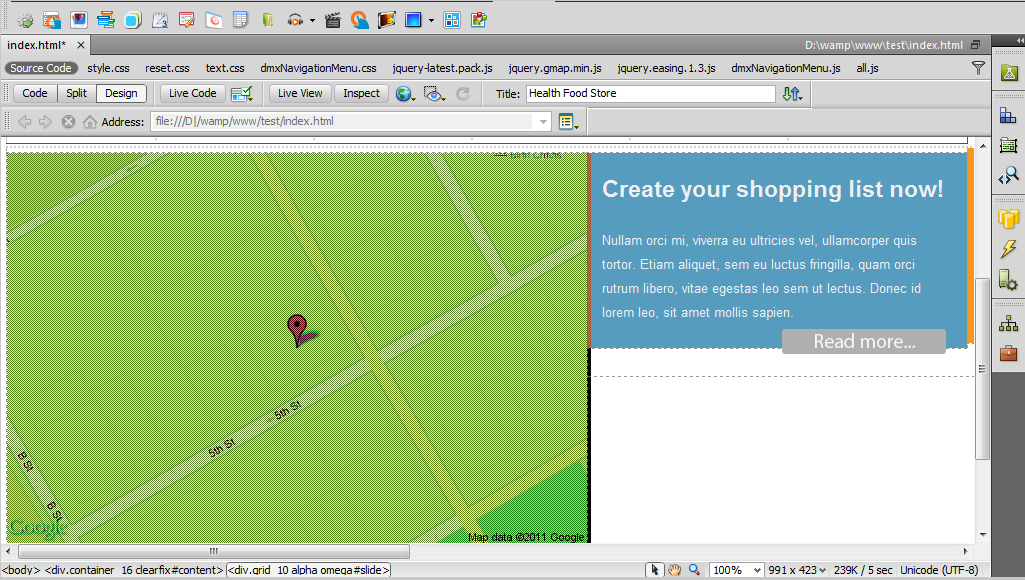Toggle the Inspect mode button
The height and width of the screenshot is (580, 1025).
(361, 94)
